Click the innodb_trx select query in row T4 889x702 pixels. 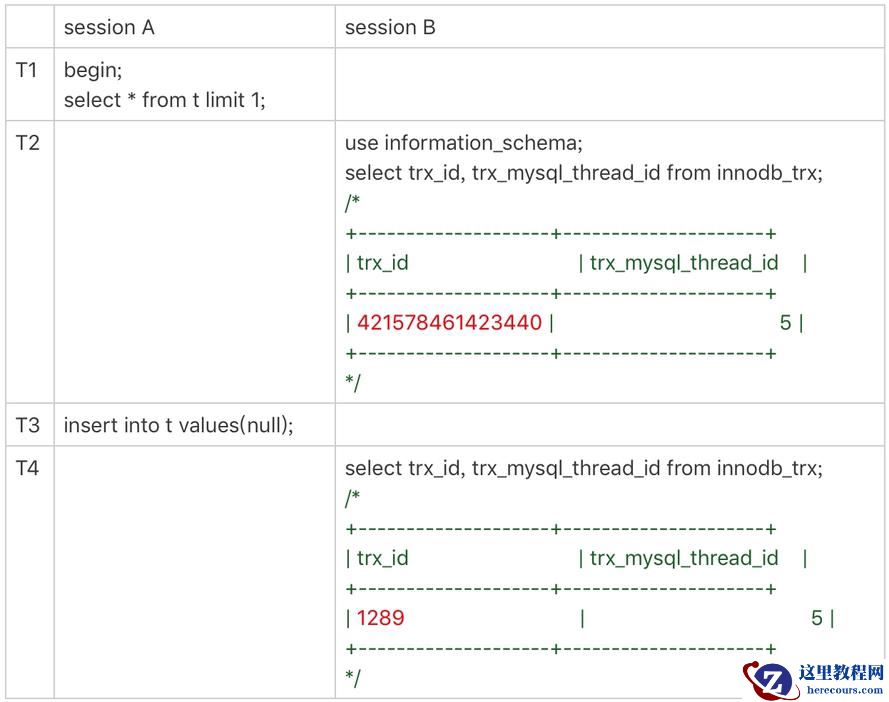584,467
